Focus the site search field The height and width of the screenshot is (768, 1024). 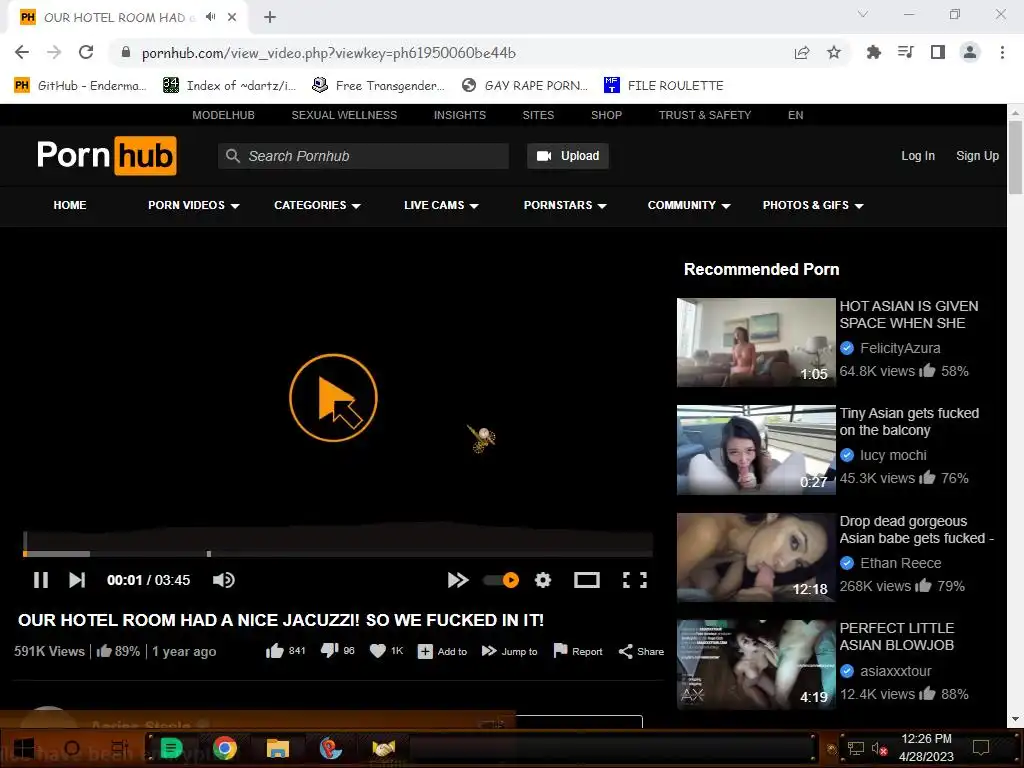(363, 156)
